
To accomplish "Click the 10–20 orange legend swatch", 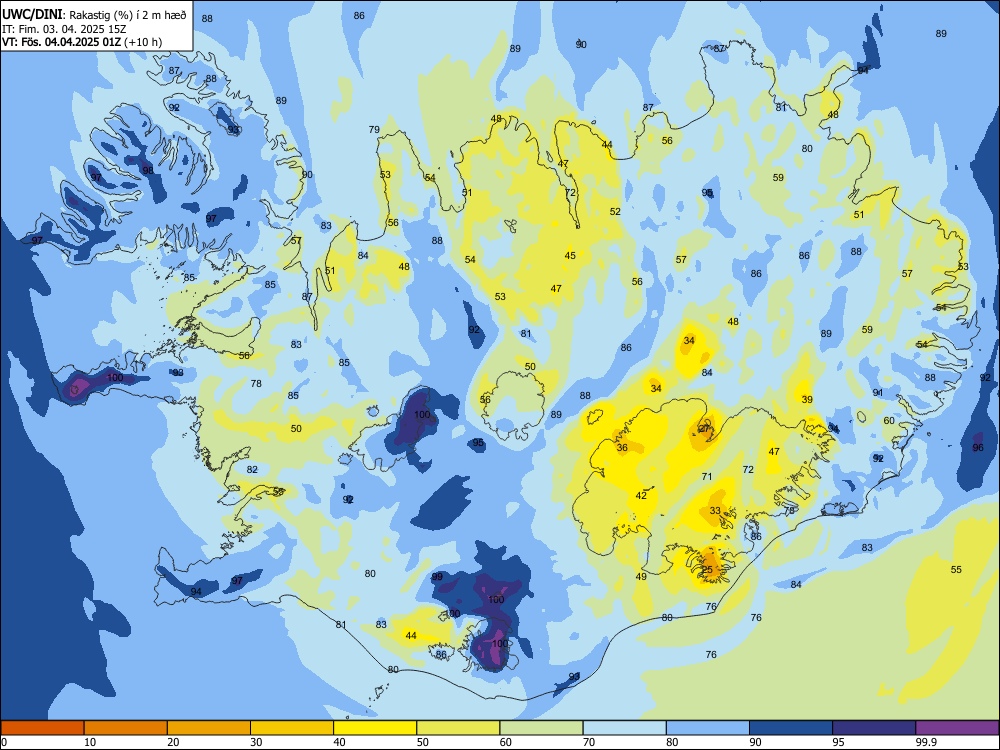I will [126, 728].
